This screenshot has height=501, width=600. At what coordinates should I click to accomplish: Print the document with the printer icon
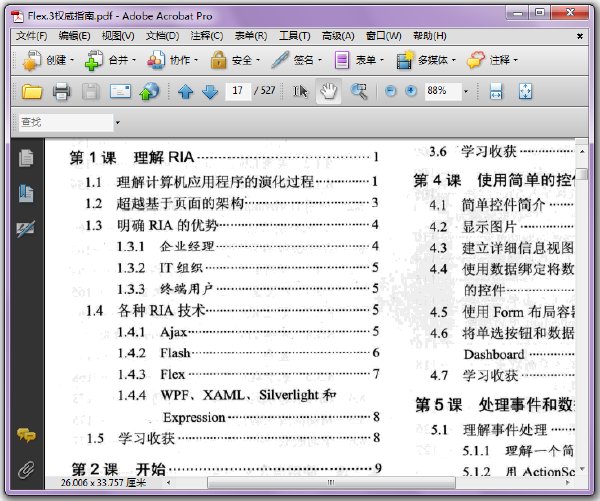pos(62,92)
